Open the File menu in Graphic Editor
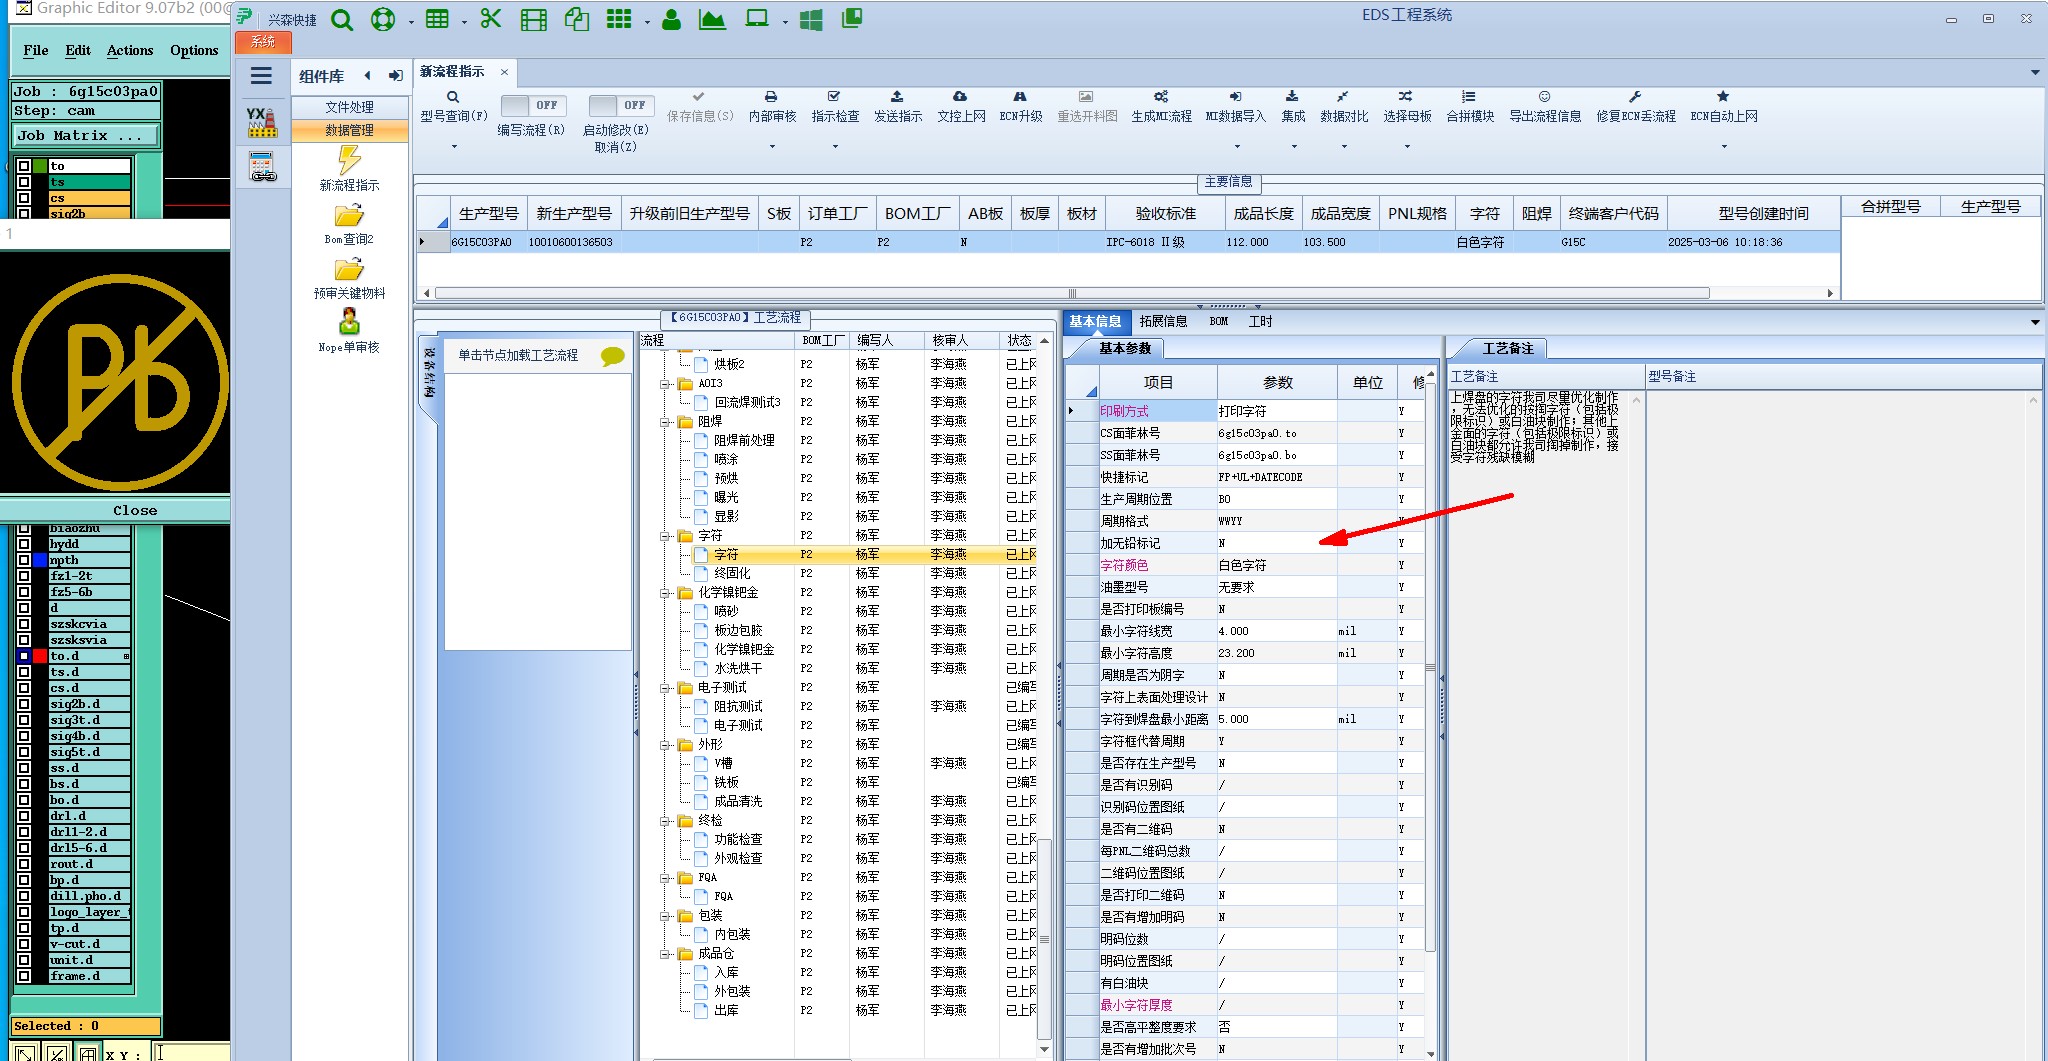The height and width of the screenshot is (1061, 2048). click(36, 50)
